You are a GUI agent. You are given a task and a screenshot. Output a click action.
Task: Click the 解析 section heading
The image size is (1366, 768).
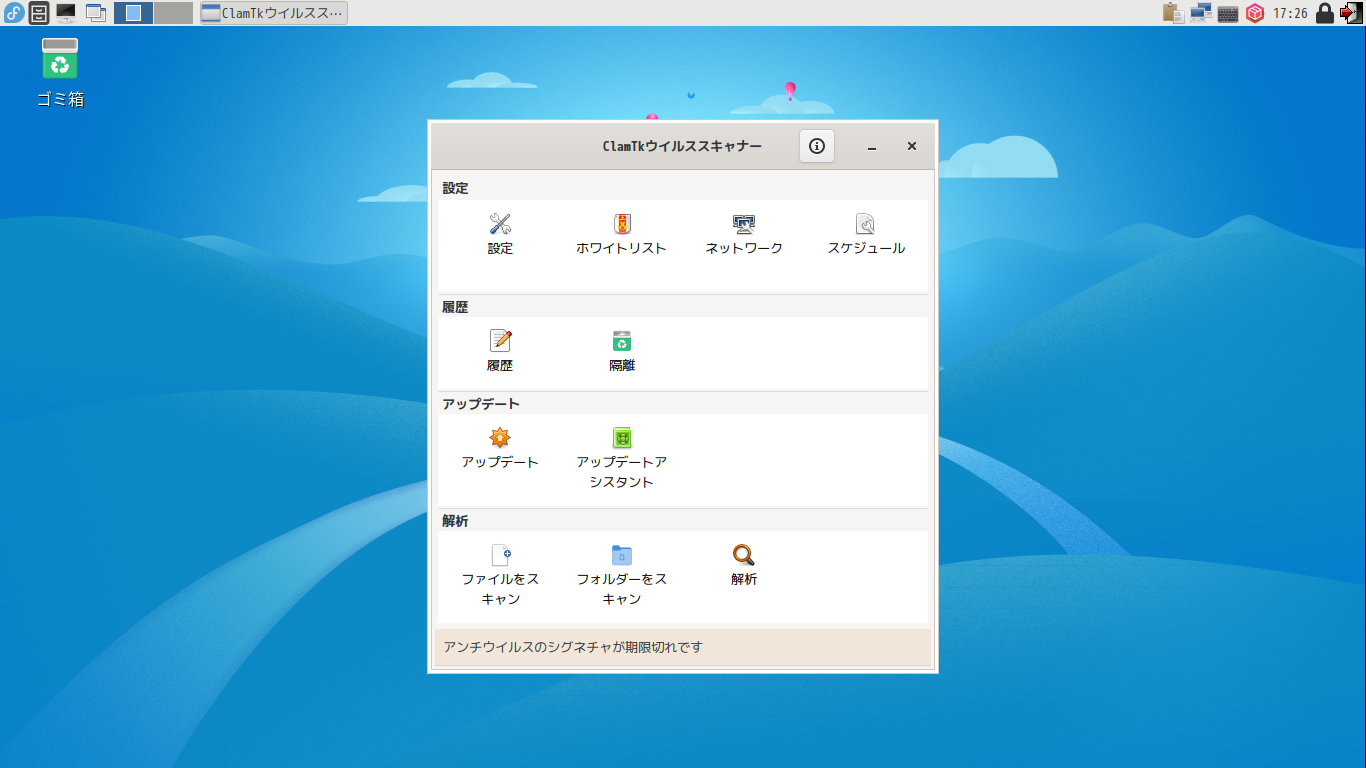[x=455, y=521]
